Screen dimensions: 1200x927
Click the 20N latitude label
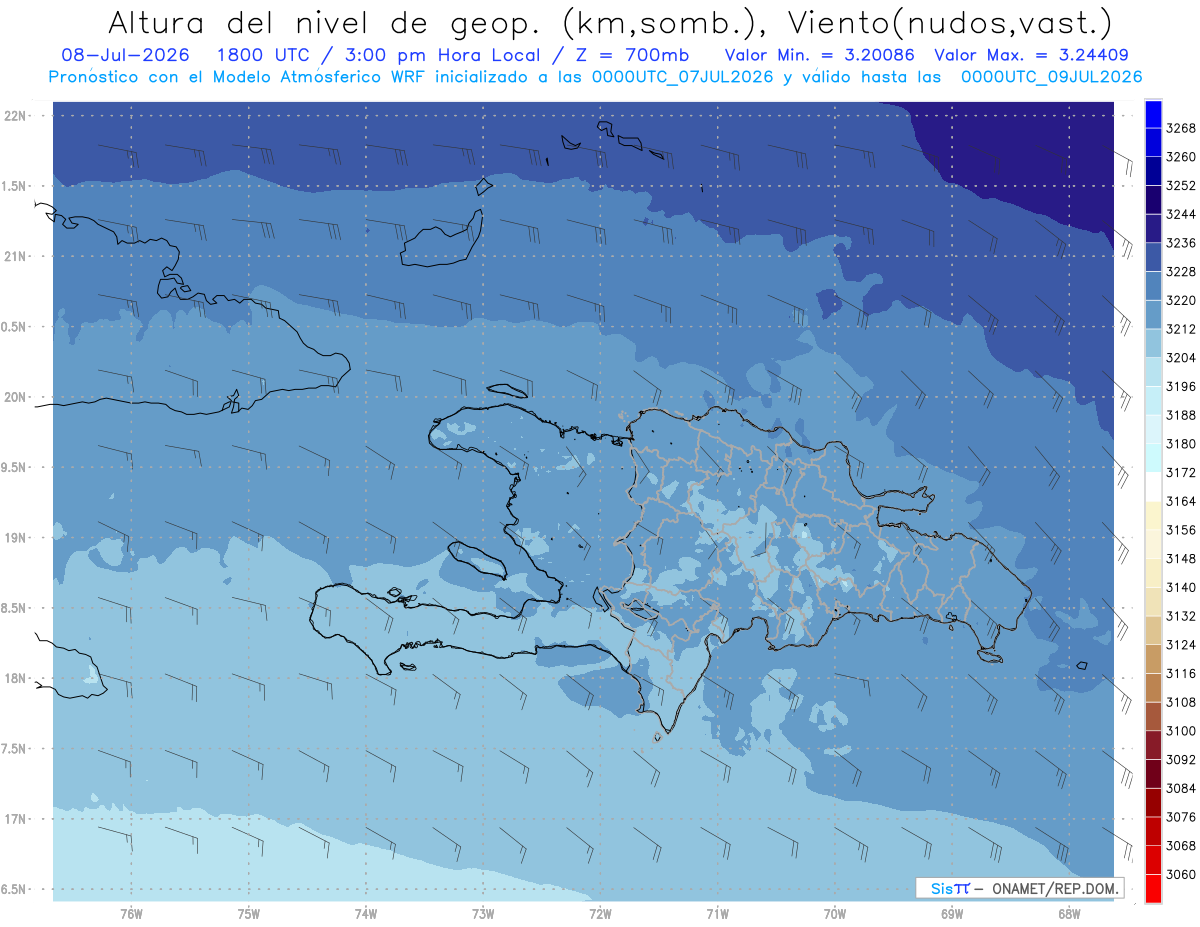pos(17,398)
